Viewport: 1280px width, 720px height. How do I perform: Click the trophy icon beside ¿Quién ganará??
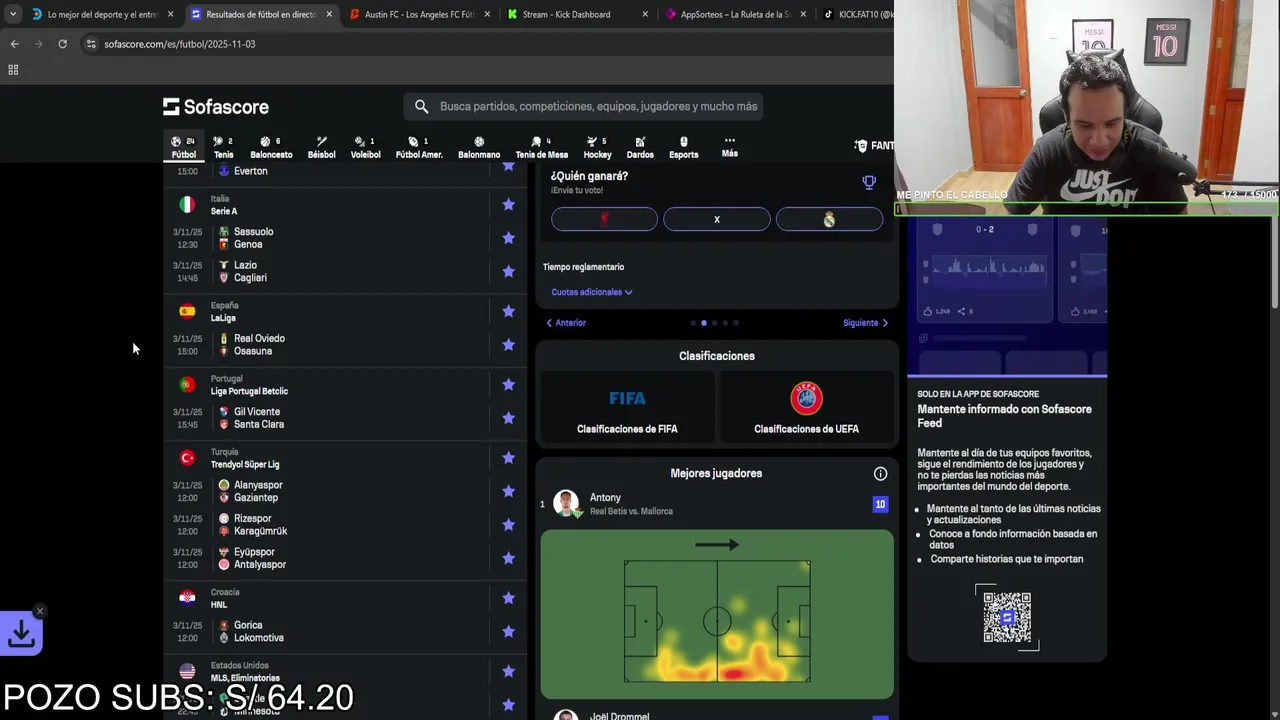[869, 182]
